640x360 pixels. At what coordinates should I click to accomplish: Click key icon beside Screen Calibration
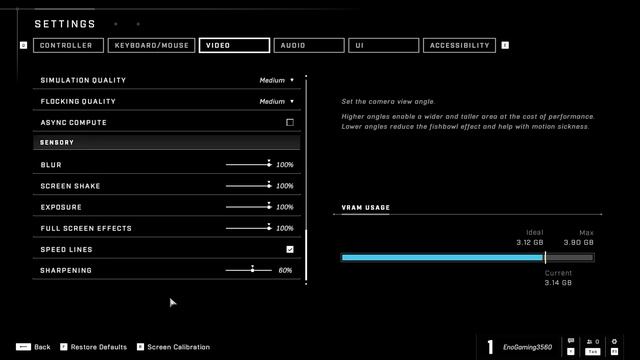[140, 347]
